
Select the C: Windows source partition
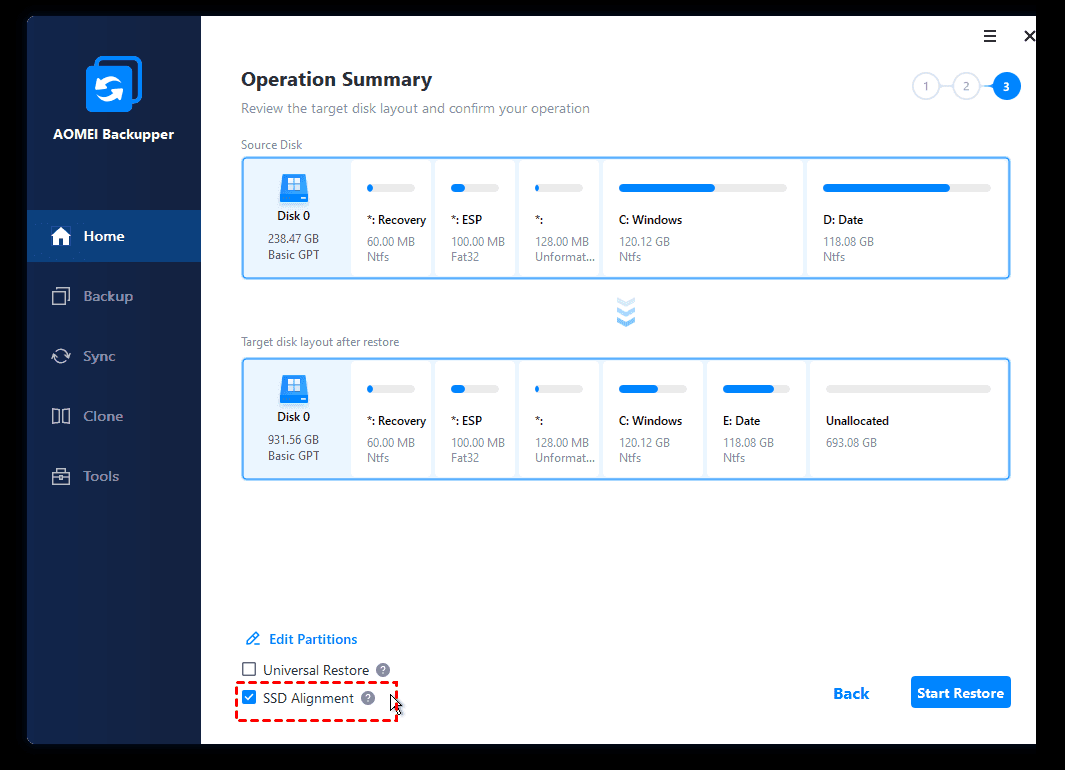(x=702, y=218)
